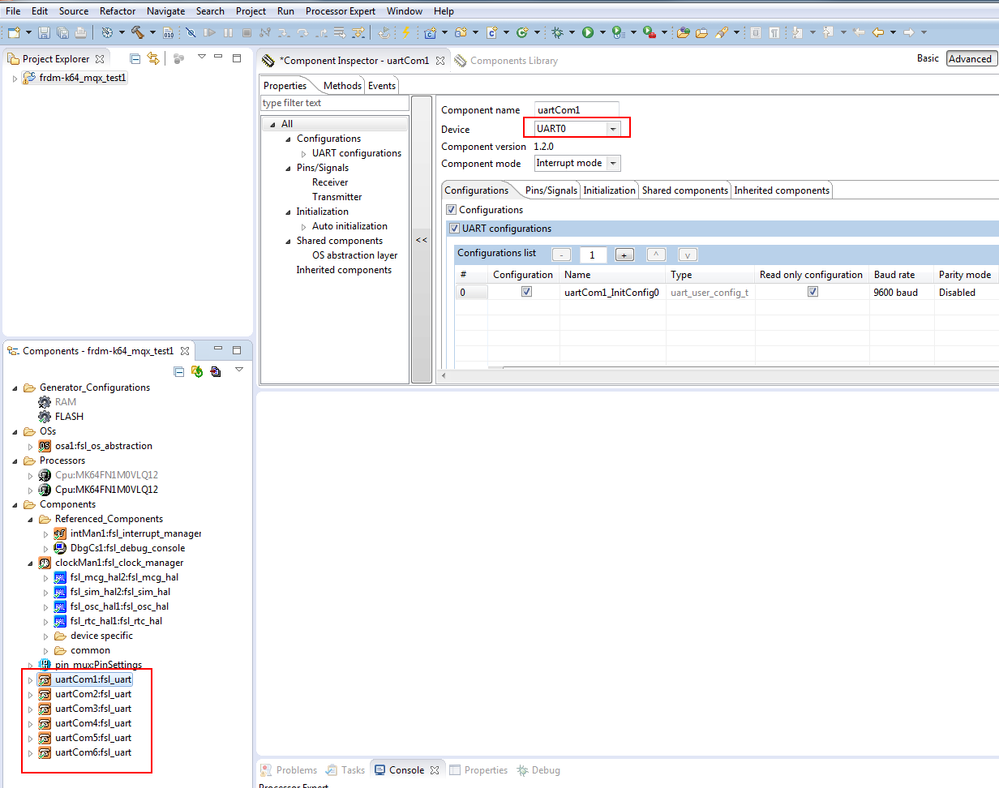The width and height of the screenshot is (999, 788).
Task: Expand UART configurations in the filter tree
Action: coord(303,154)
